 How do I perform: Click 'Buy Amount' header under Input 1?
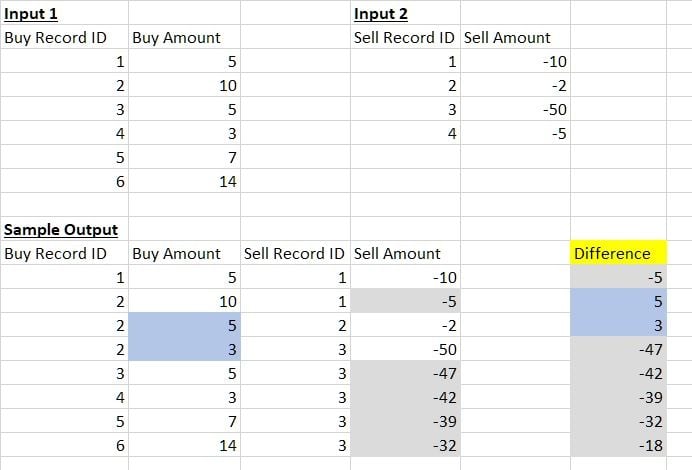click(184, 37)
